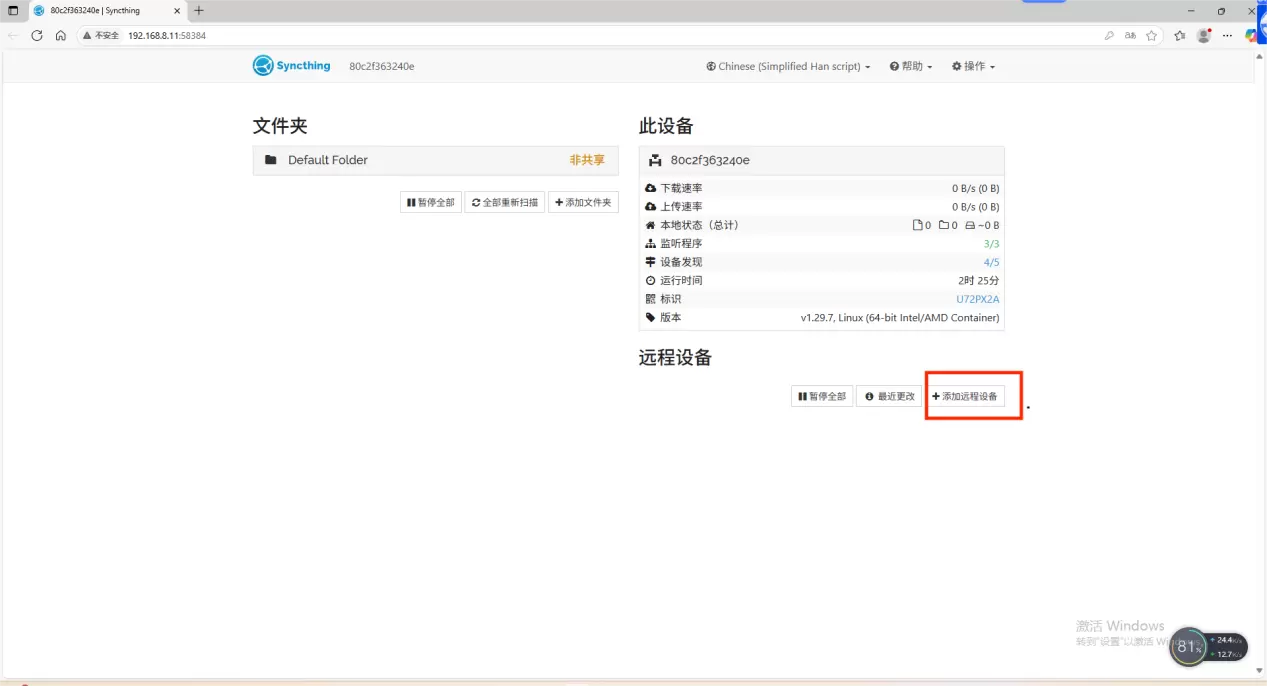Pause all folders with 暂停全部
Screen dimensions: 1267x686
click(x=431, y=202)
